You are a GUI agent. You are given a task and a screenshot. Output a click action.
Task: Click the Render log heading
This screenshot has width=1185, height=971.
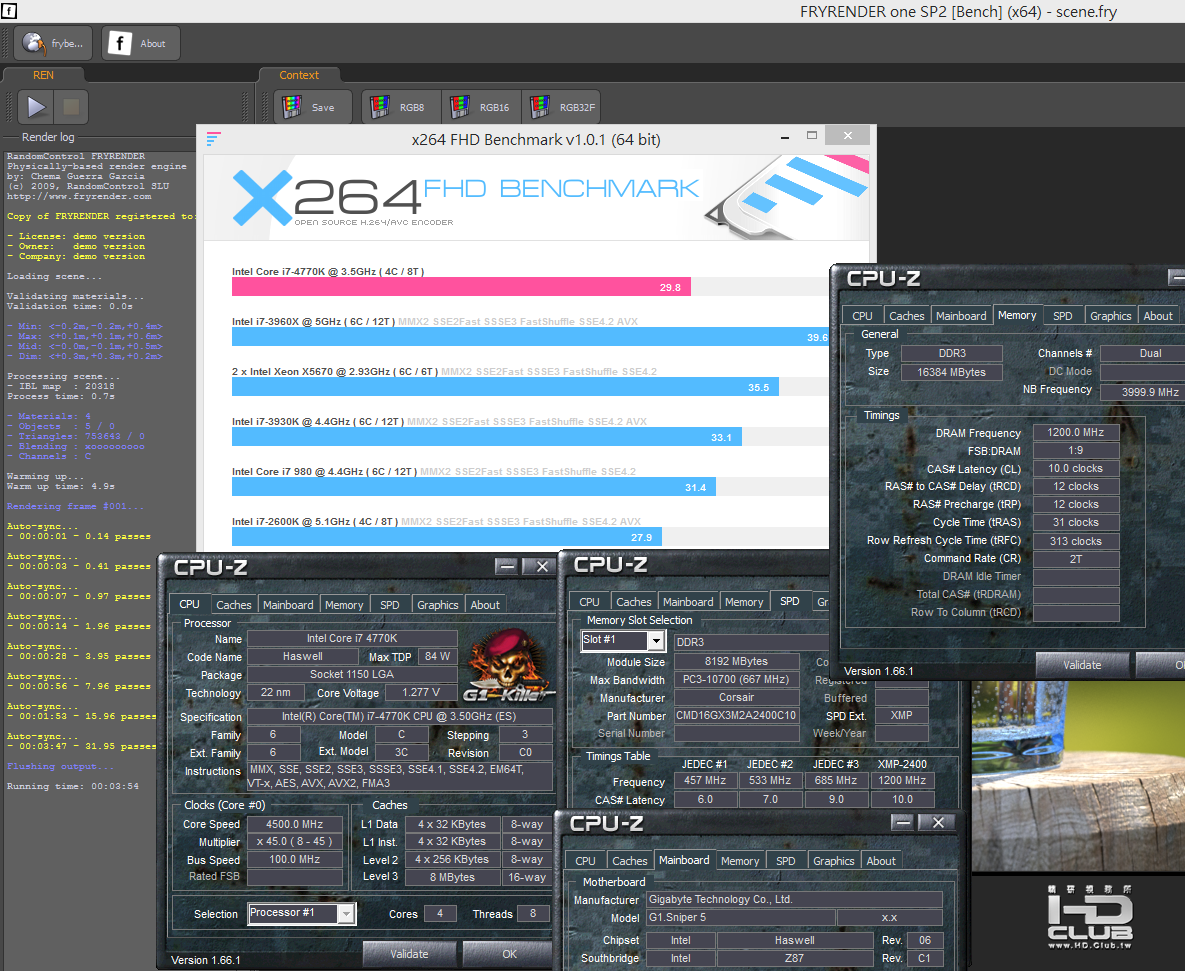pos(48,137)
